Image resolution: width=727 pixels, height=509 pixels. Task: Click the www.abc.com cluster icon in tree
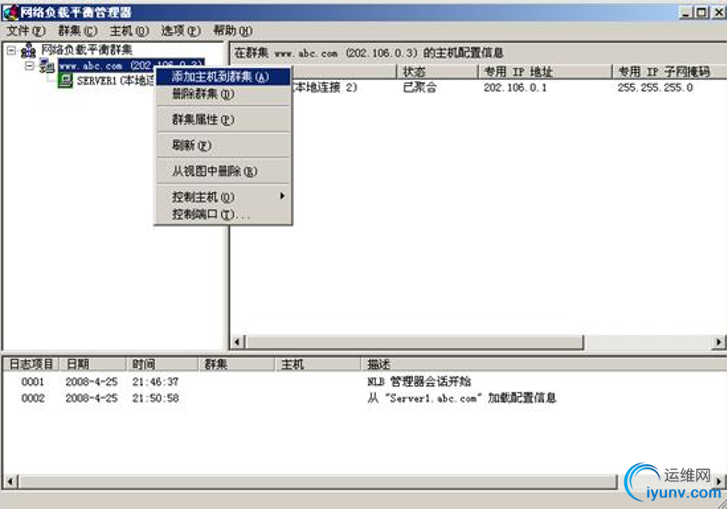47,66
